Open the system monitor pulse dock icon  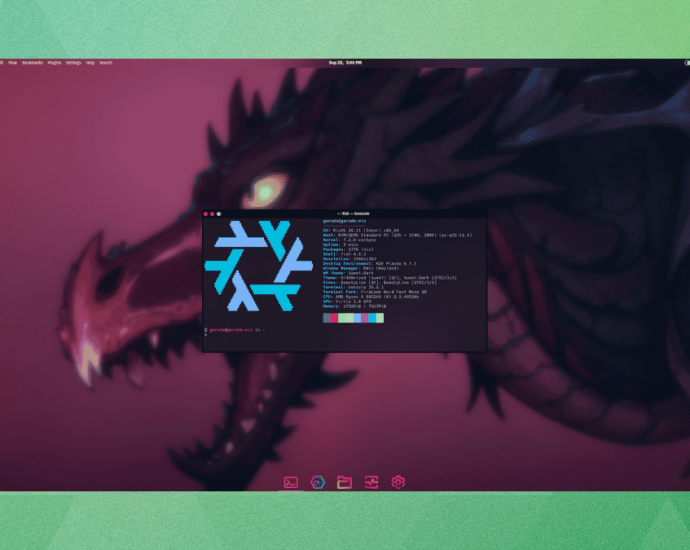371,482
